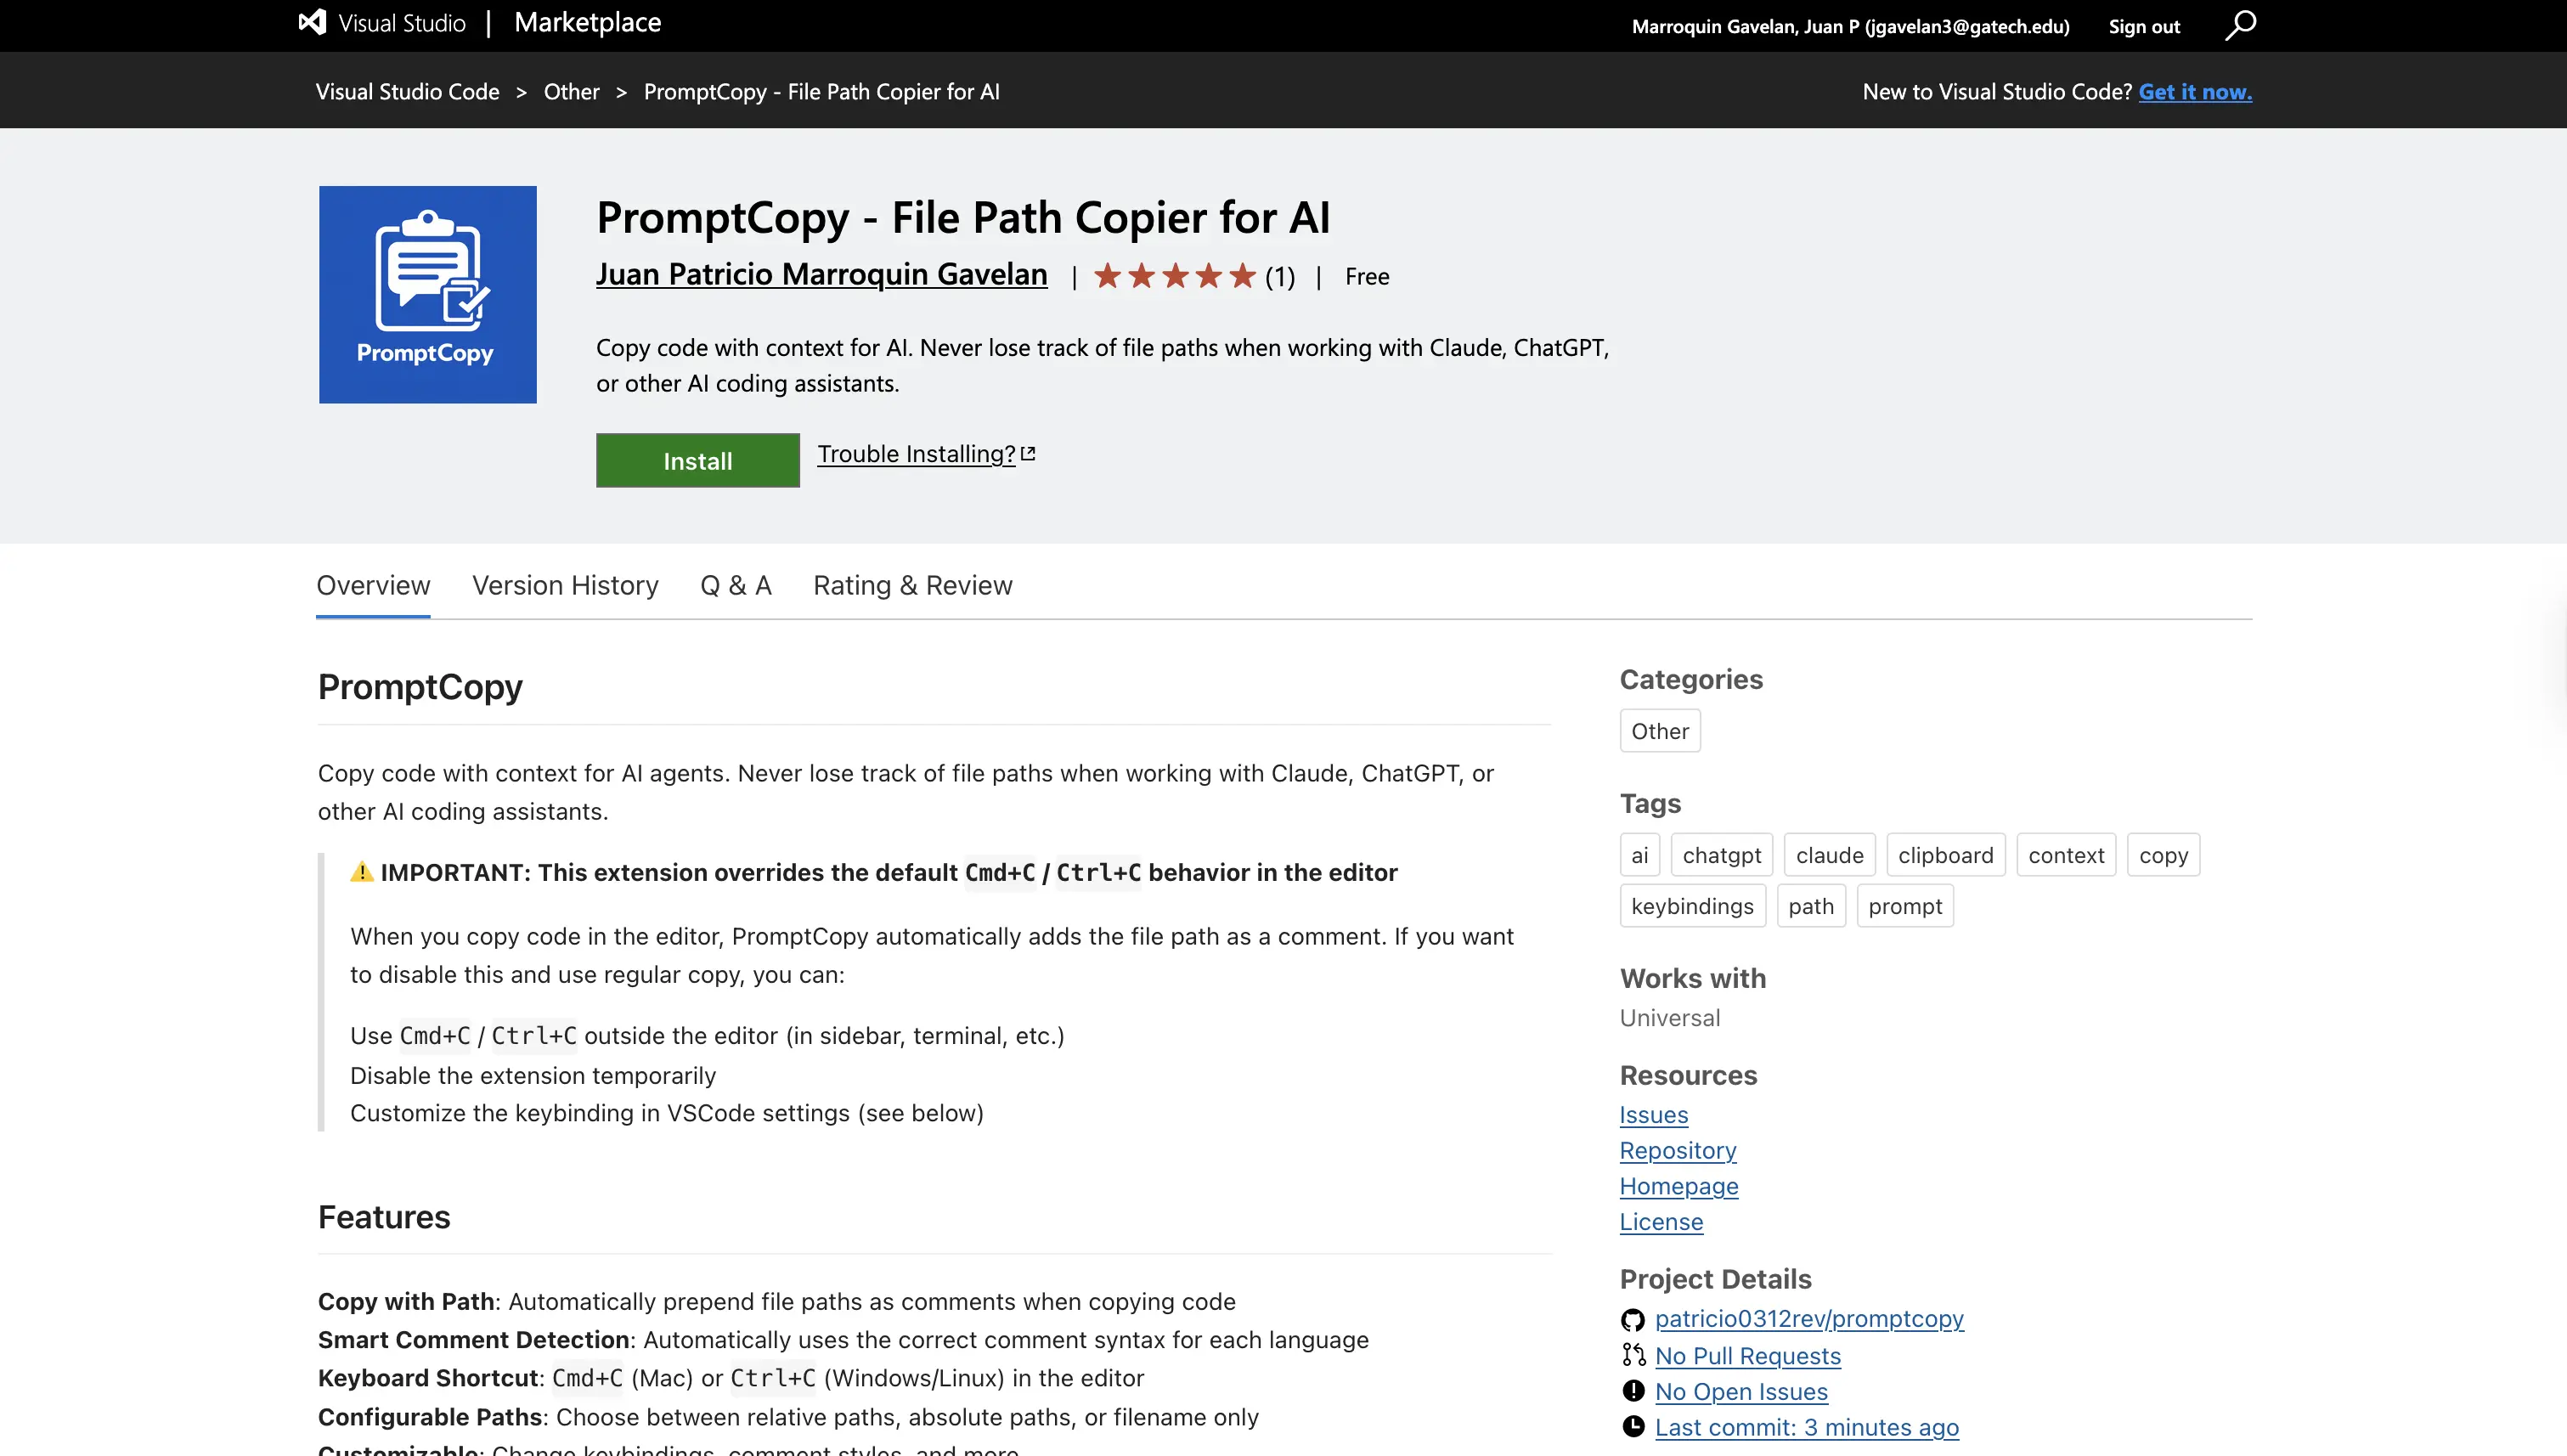The image size is (2567, 1456).
Task: Select the keybindings tag
Action: 1693,906
